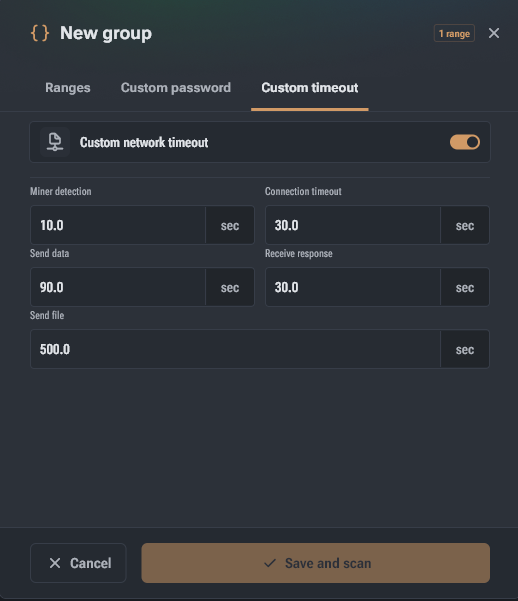Image resolution: width=518 pixels, height=601 pixels.
Task: Click the curly braces group icon
Action: coord(40,33)
